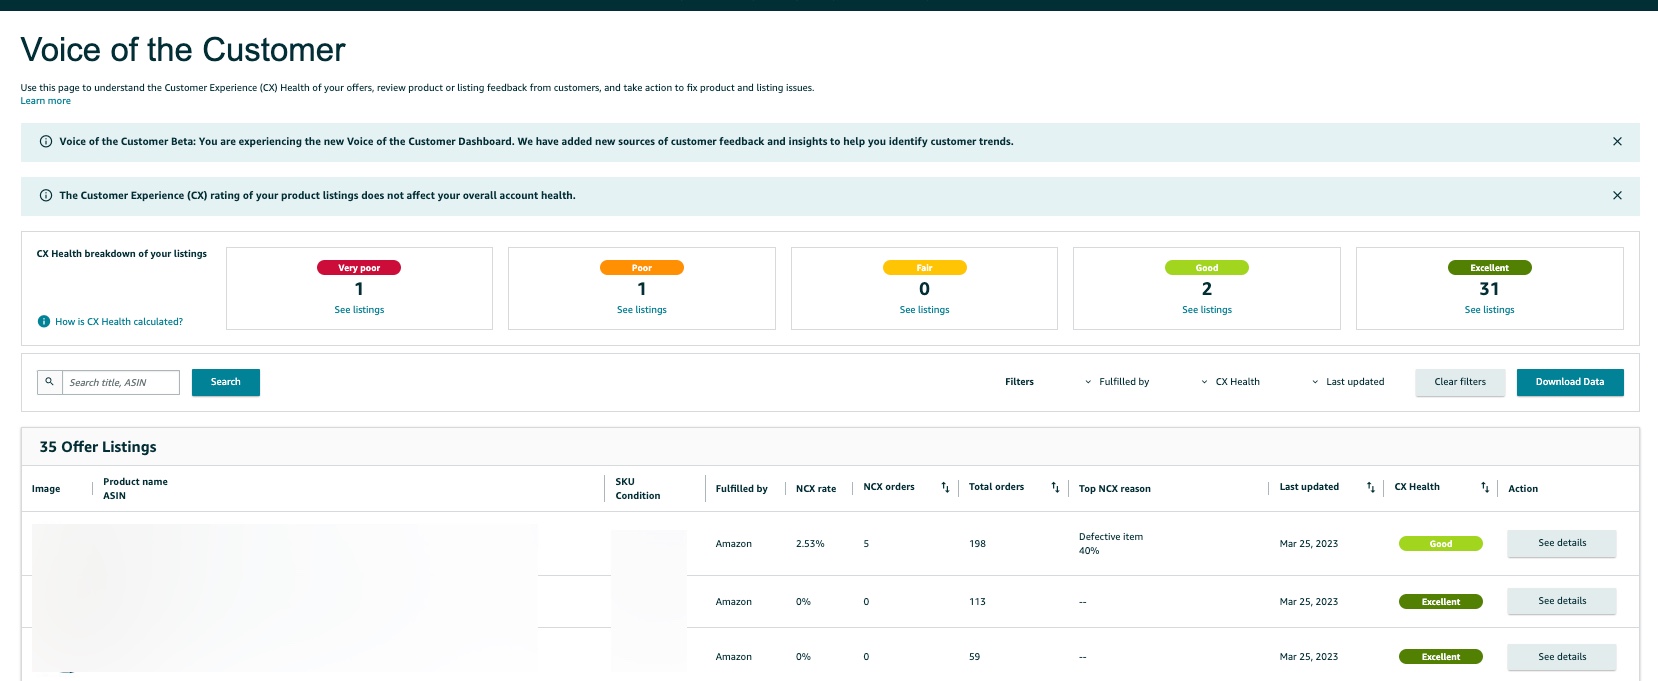View listings rated Poor

tap(642, 310)
